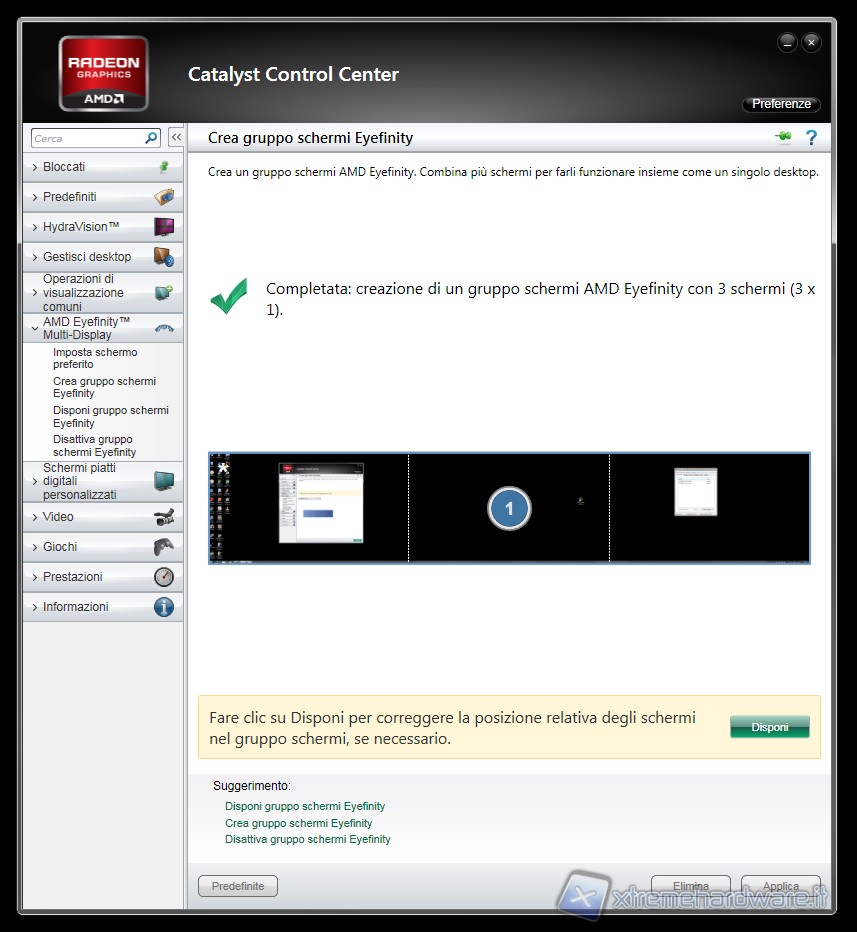Click the Prestazioni gauge icon
Screen dimensions: 857x932
point(164,577)
